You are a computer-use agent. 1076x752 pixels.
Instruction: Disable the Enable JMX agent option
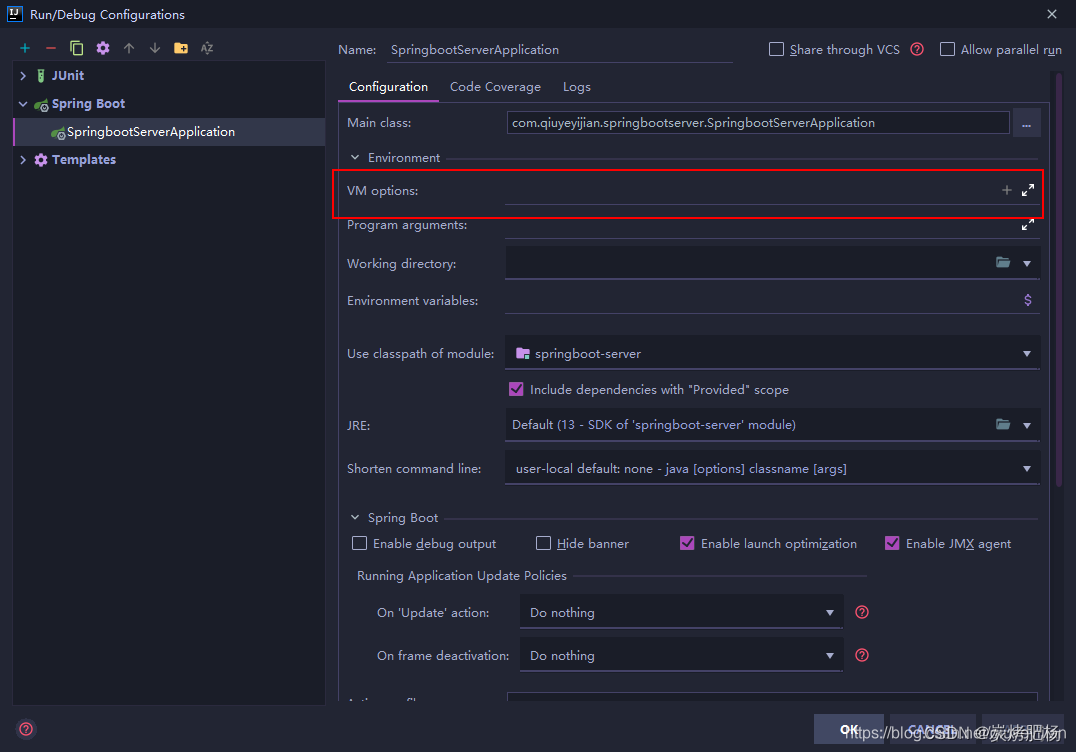point(891,543)
